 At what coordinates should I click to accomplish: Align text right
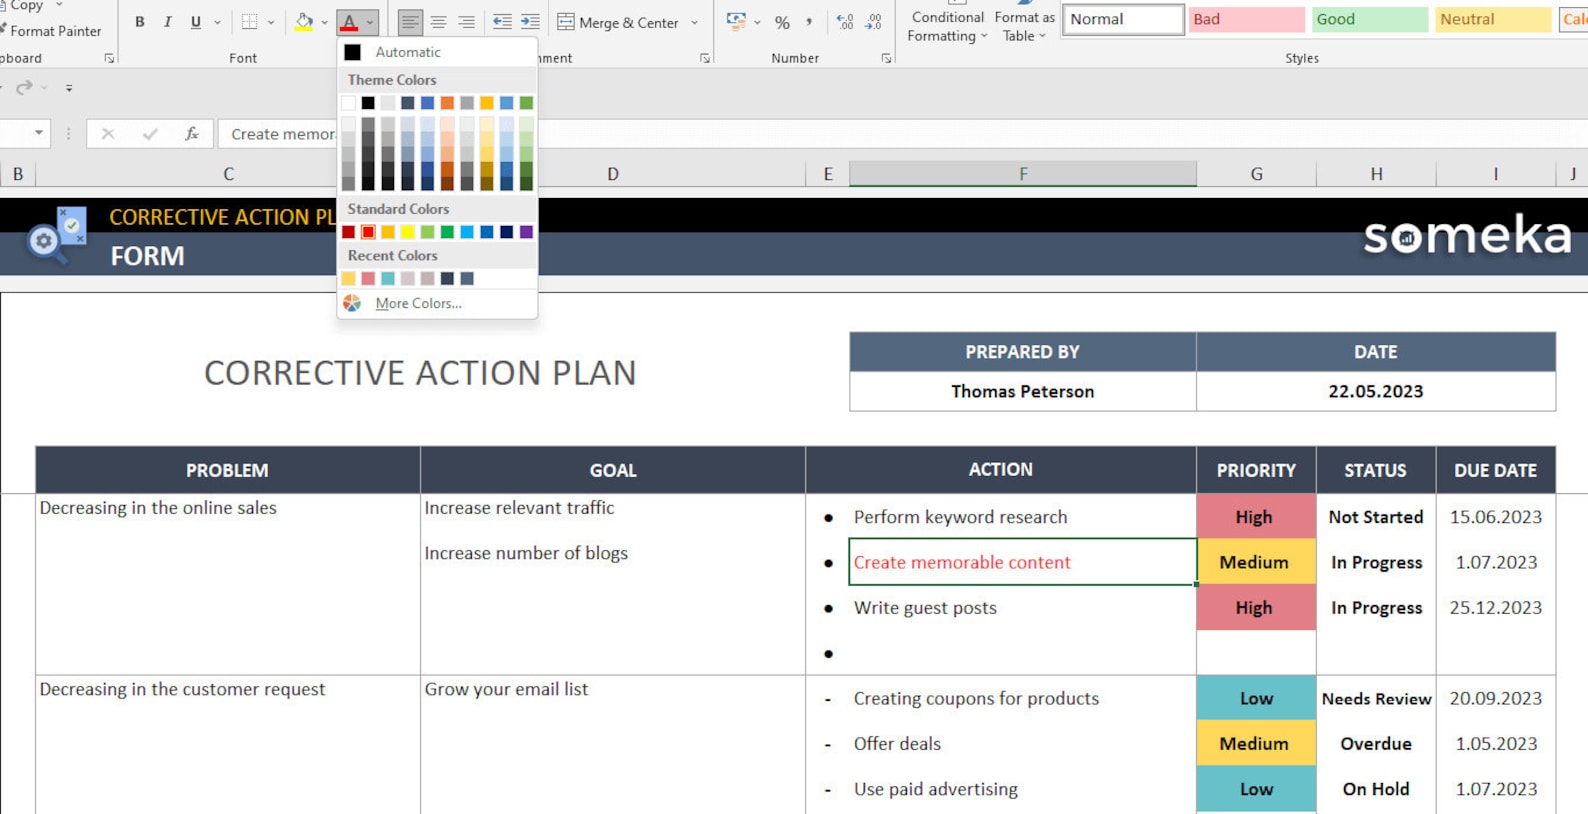tap(466, 22)
